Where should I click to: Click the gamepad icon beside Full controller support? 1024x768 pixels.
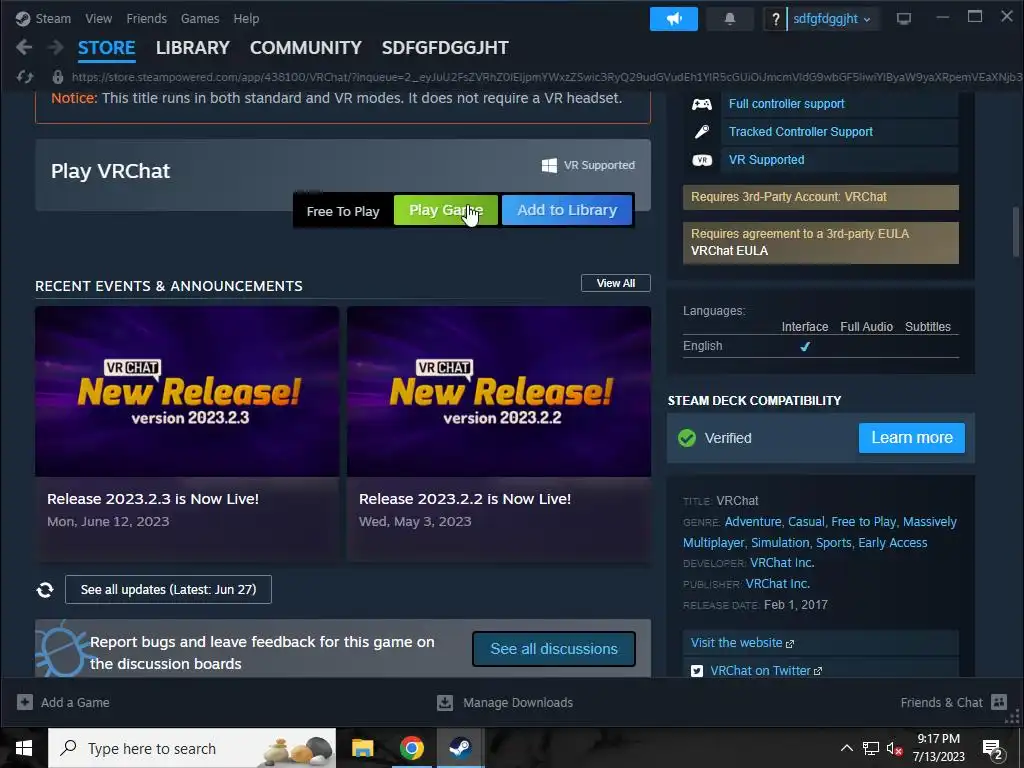[701, 104]
